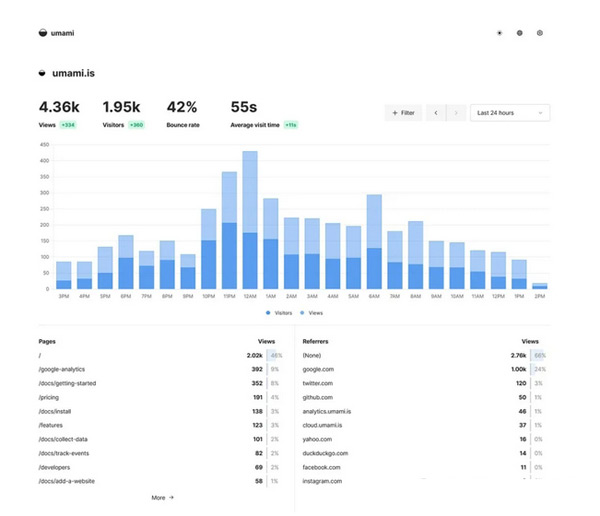This screenshot has height=516, width=600.
Task: Open the language globe icon
Action: [520, 33]
